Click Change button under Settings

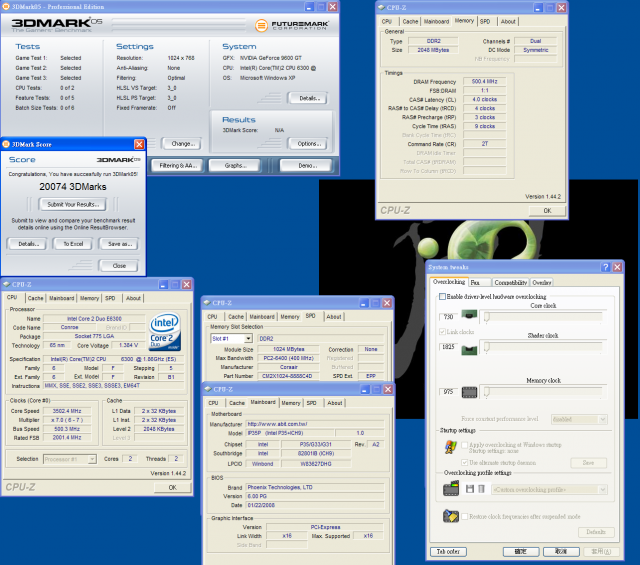point(182,144)
